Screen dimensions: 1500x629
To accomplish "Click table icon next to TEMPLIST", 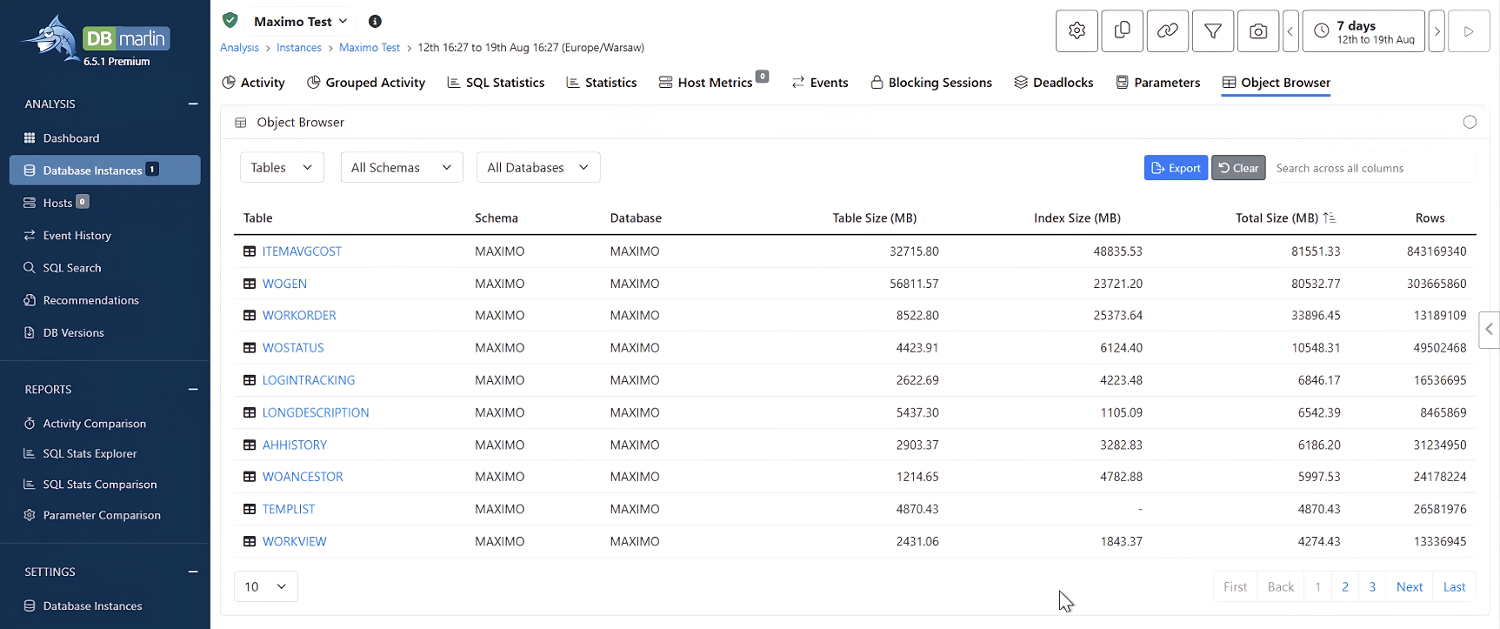I will [250, 509].
